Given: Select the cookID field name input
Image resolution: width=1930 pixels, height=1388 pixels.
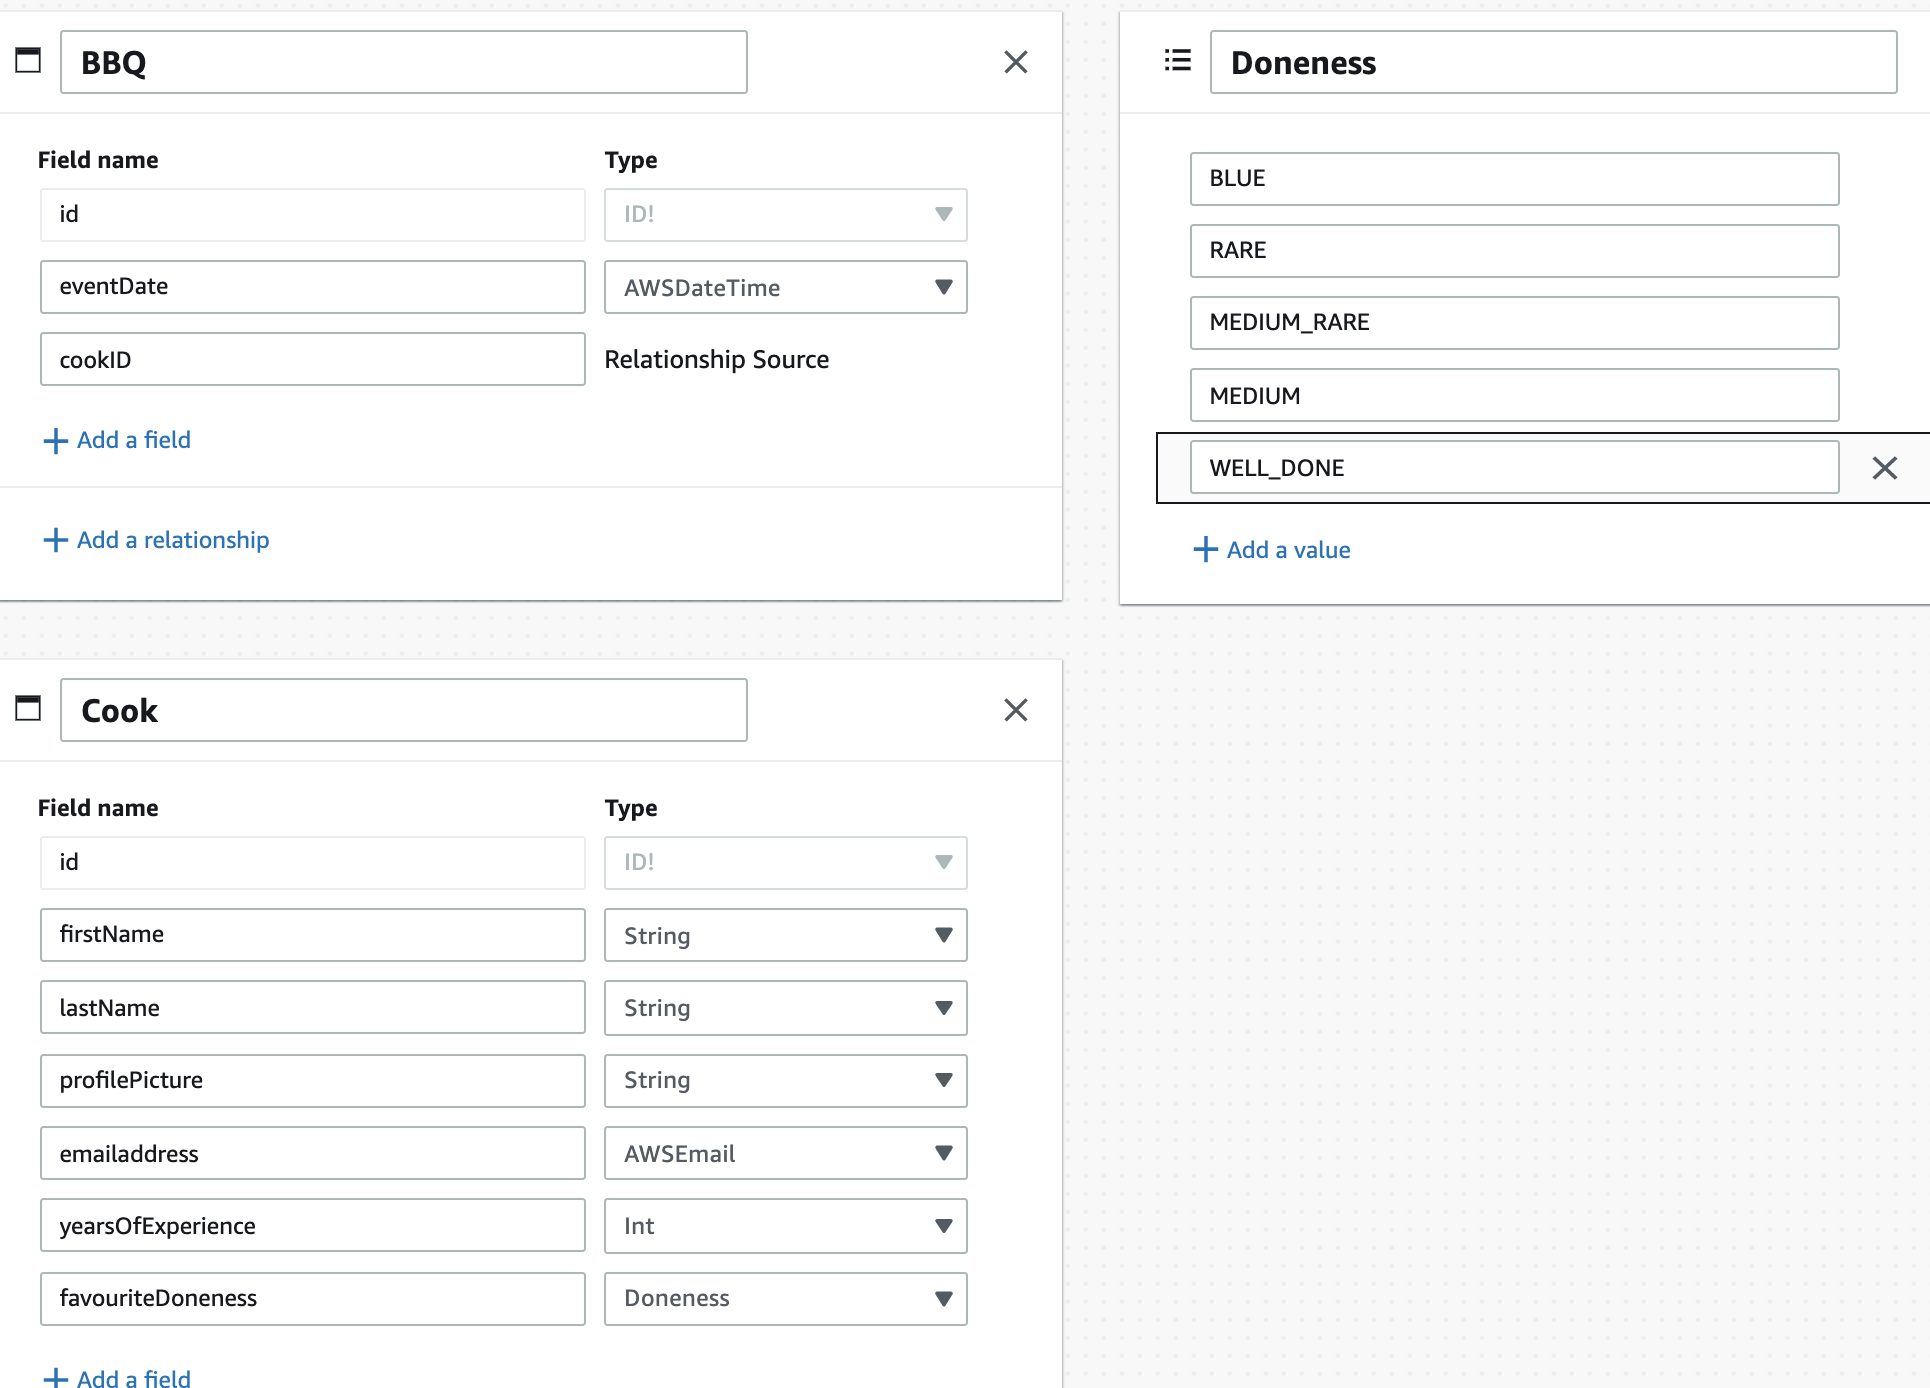Looking at the screenshot, I should 312,359.
